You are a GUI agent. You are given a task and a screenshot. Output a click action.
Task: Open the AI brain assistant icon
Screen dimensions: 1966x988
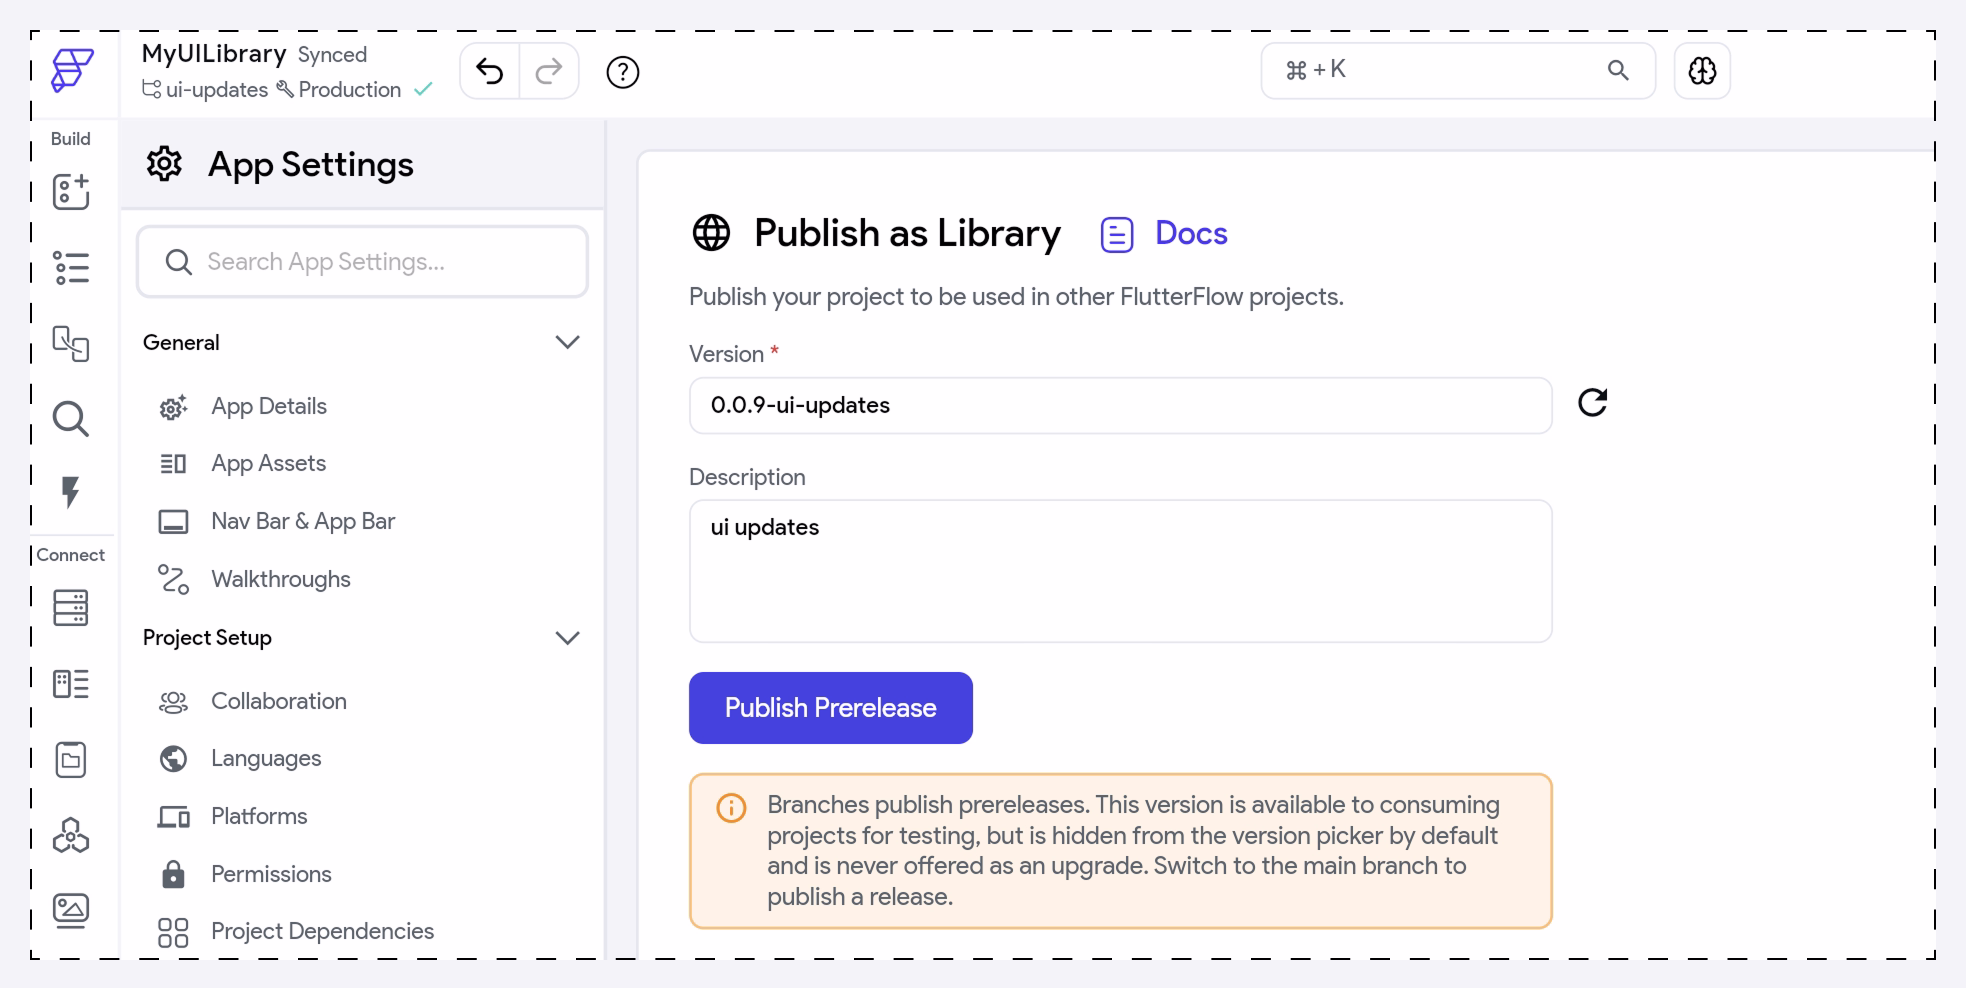click(1702, 71)
